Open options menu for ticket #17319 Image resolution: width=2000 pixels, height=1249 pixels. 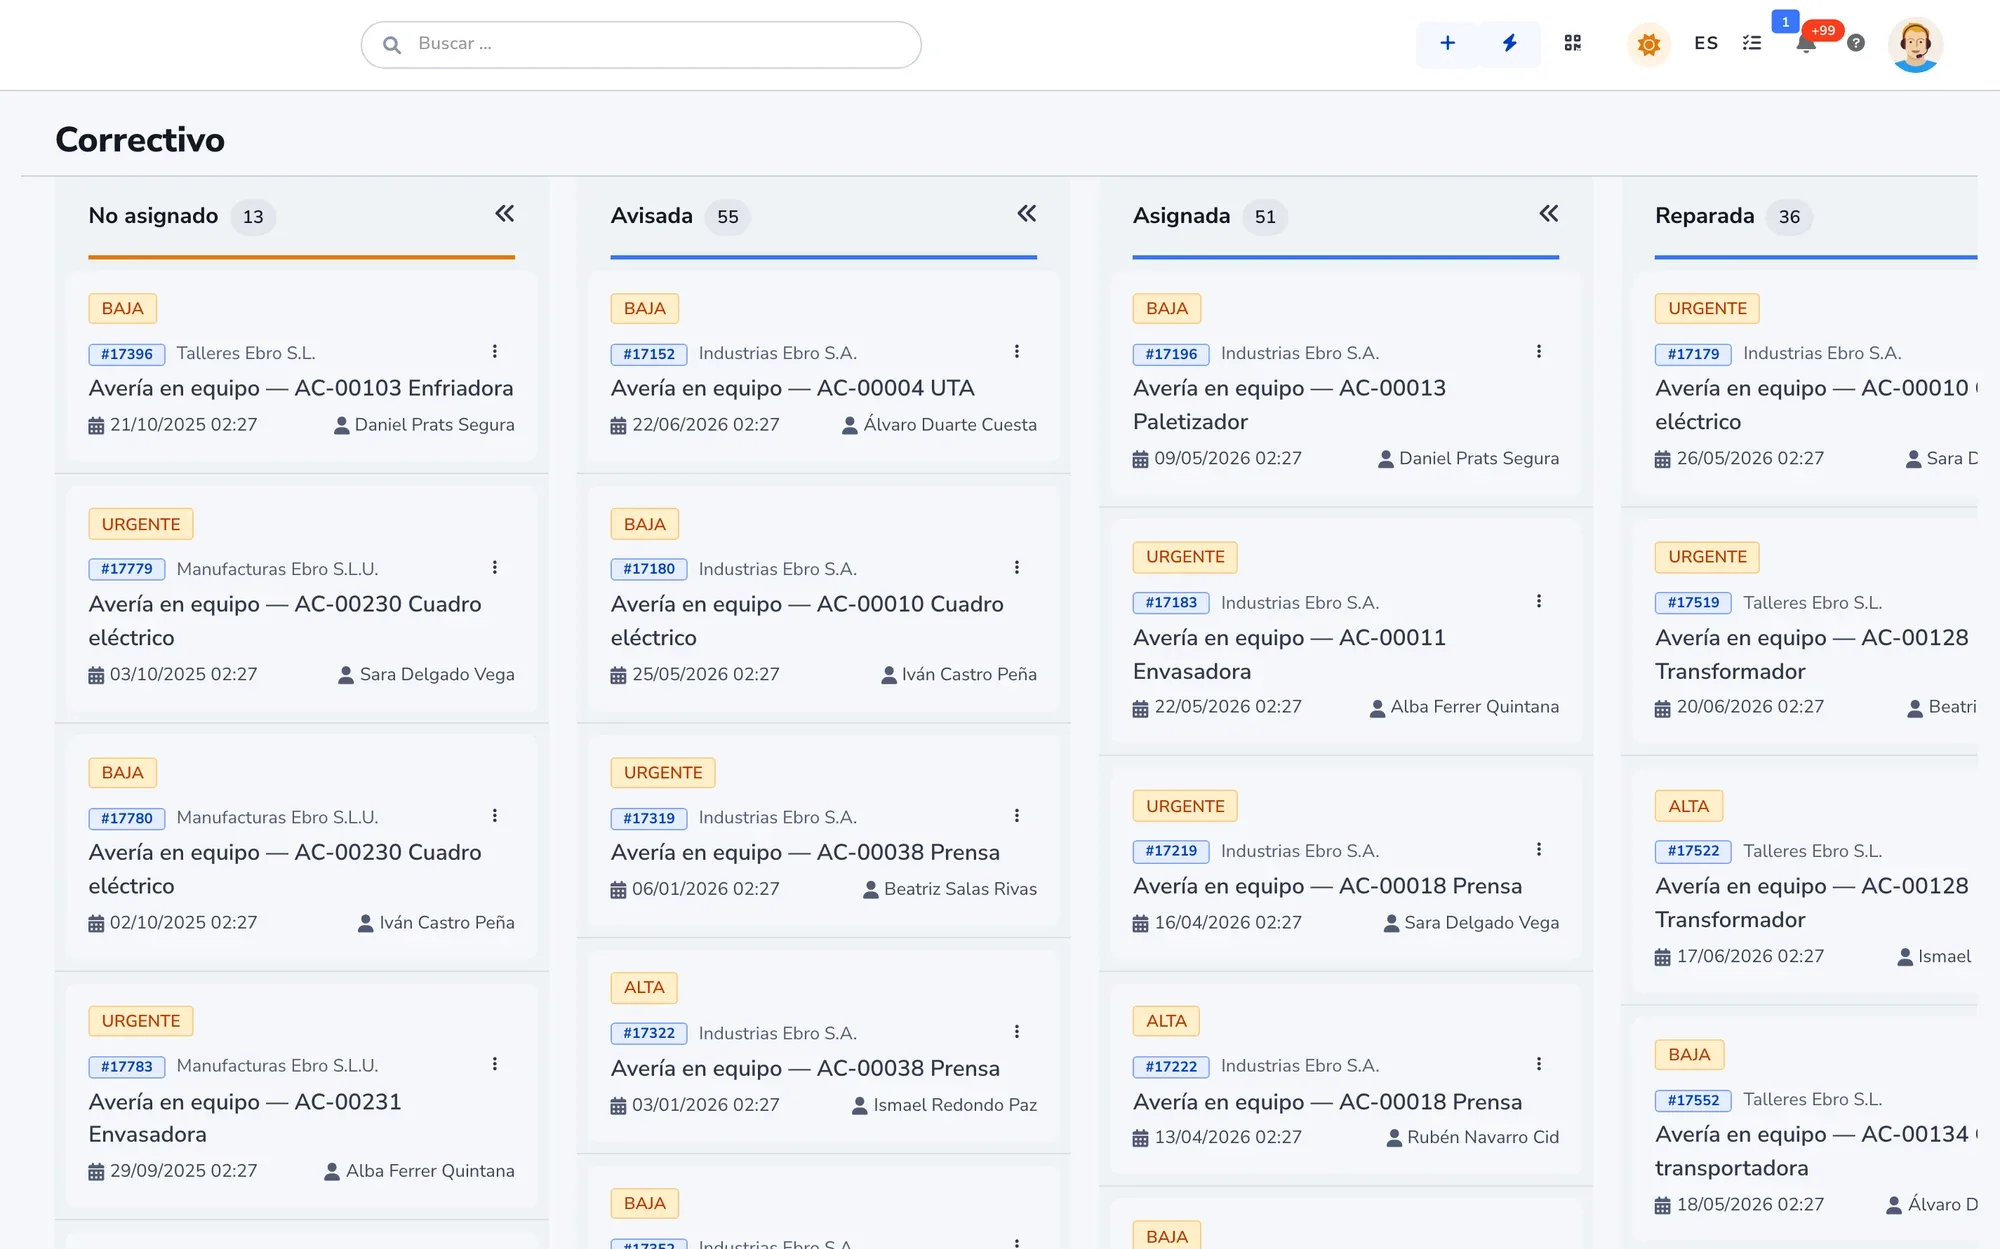(x=1016, y=816)
